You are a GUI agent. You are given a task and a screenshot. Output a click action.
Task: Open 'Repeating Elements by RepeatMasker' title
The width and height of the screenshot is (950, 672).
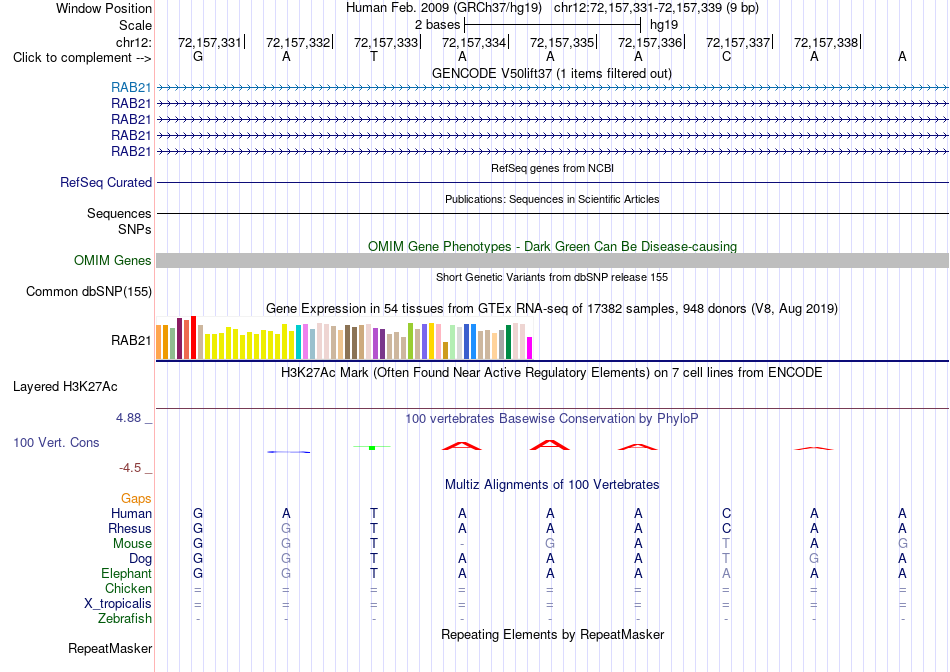tap(552, 634)
